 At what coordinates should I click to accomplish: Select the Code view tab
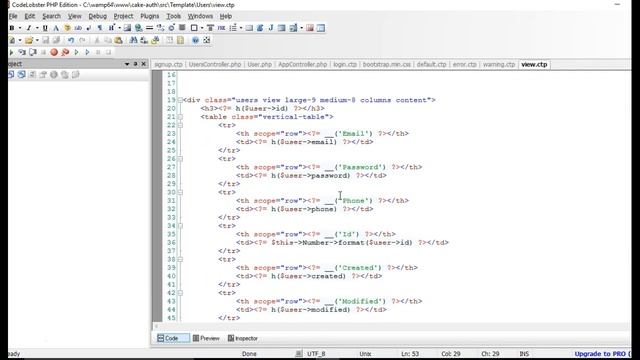(x=172, y=338)
